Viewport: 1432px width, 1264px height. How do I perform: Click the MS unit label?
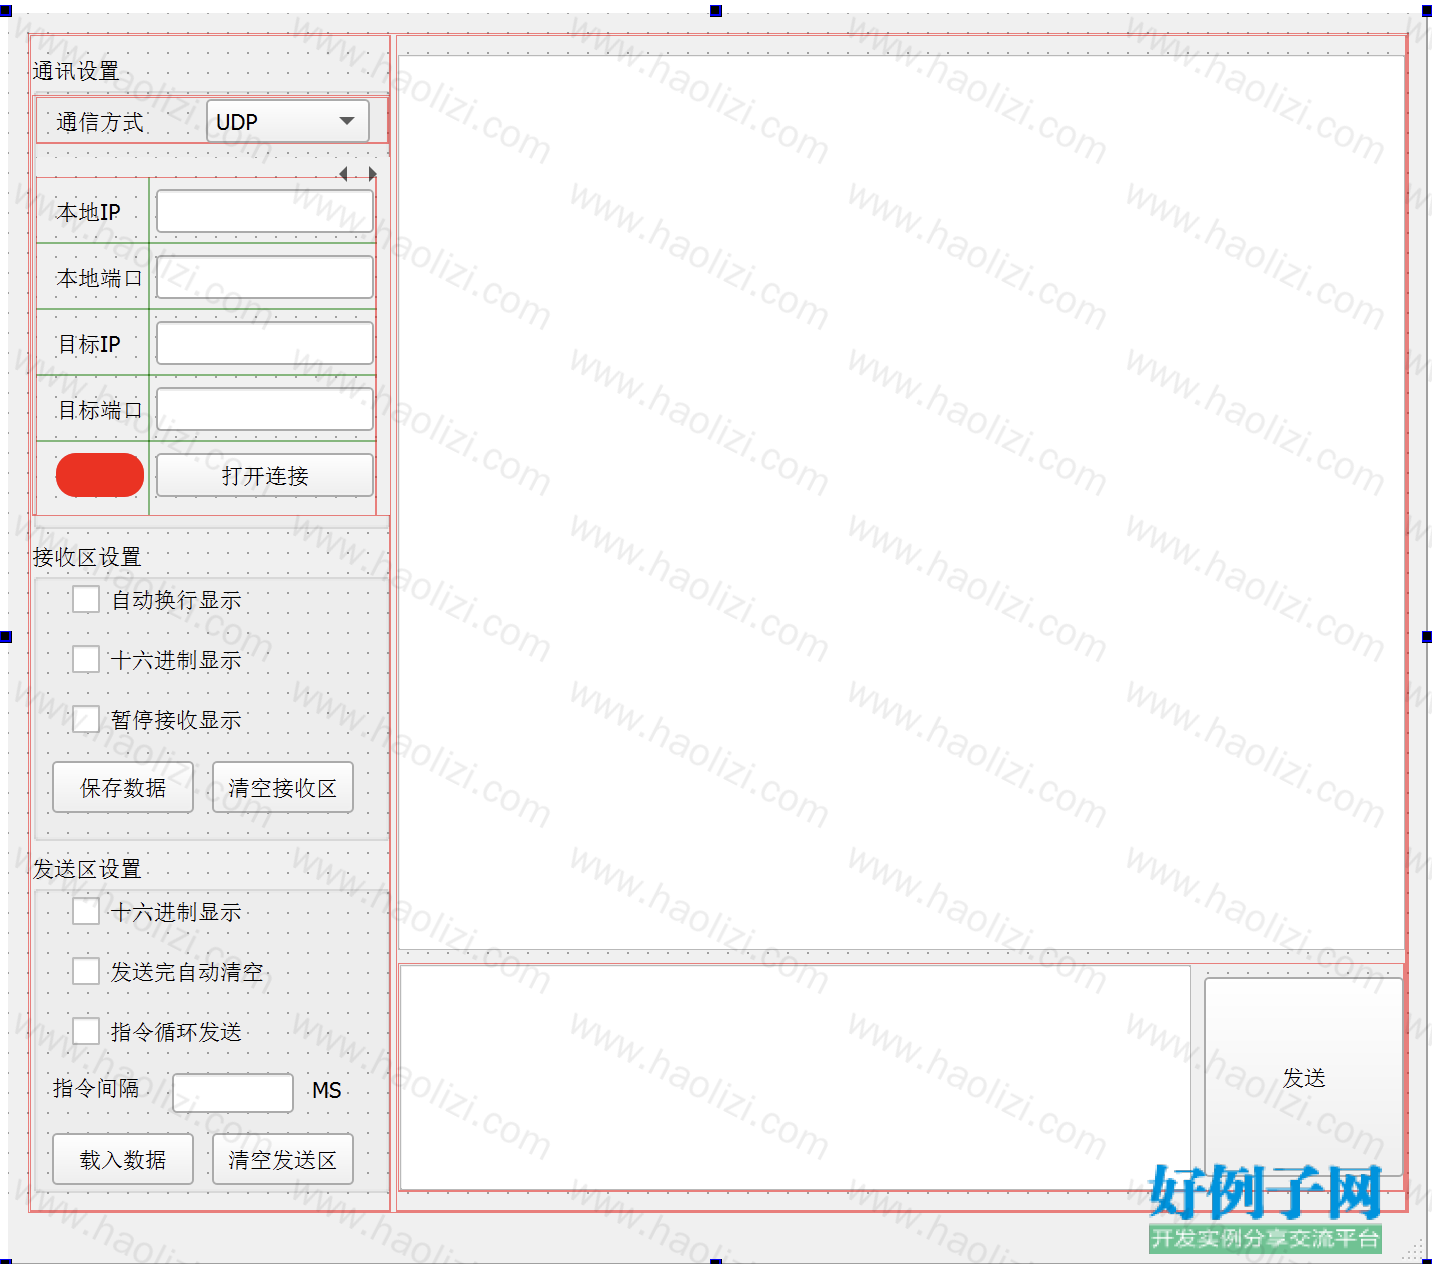pyautogui.click(x=327, y=1090)
